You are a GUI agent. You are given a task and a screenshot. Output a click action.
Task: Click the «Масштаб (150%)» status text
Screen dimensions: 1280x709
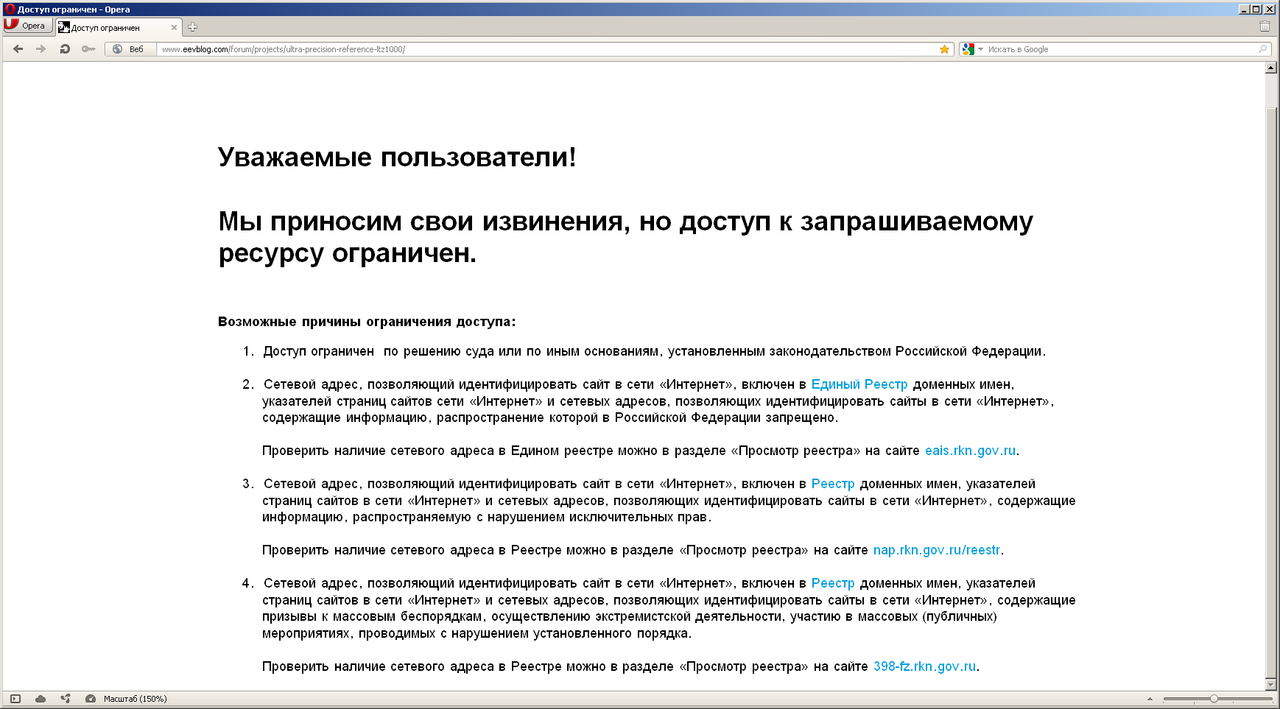135,698
